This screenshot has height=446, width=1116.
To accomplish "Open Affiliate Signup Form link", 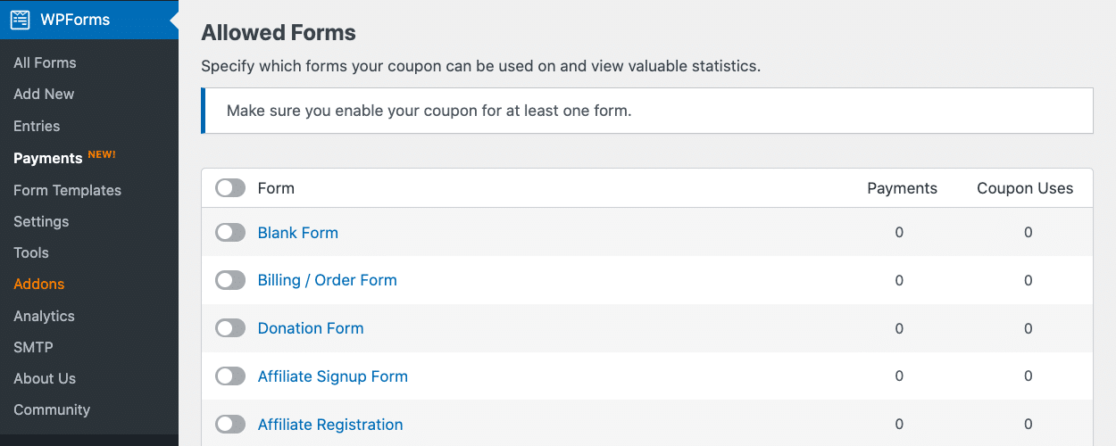I will click(x=332, y=377).
